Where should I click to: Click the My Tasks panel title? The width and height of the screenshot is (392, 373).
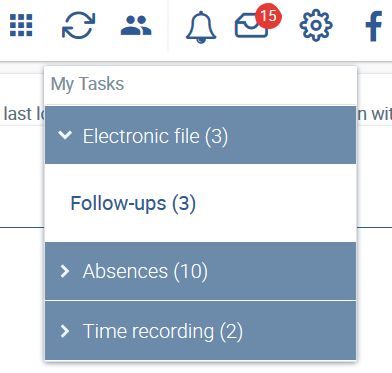[87, 84]
